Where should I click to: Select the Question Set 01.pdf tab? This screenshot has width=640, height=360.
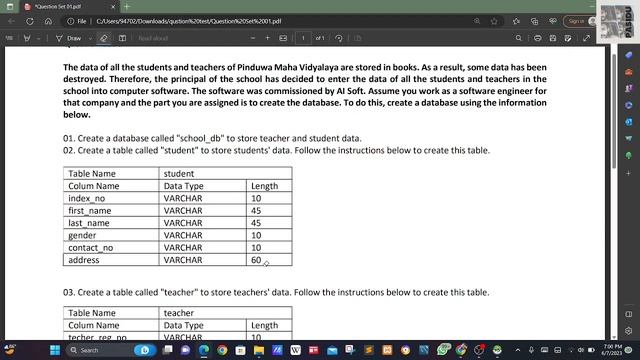coord(69,7)
